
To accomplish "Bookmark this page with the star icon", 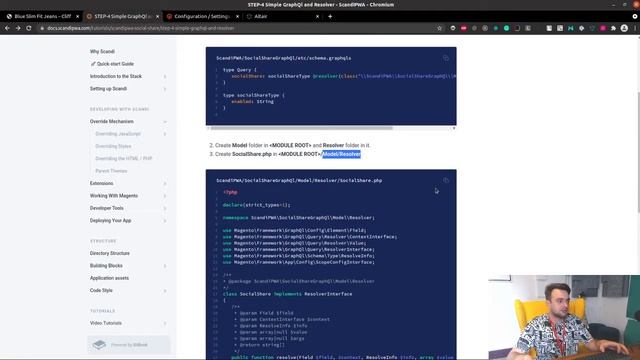I will (440, 28).
